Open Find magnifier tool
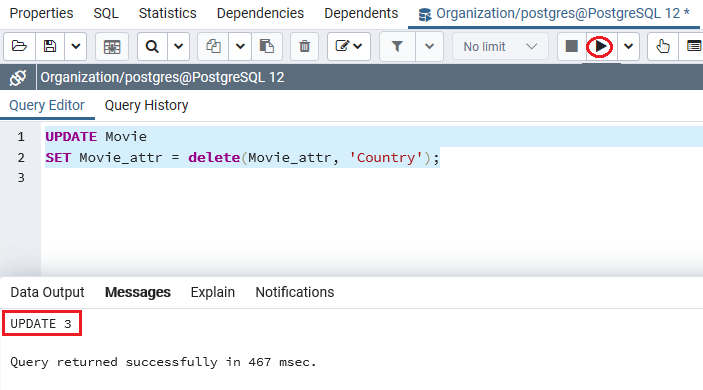Screen dimensions: 703x390 pyautogui.click(x=152, y=46)
